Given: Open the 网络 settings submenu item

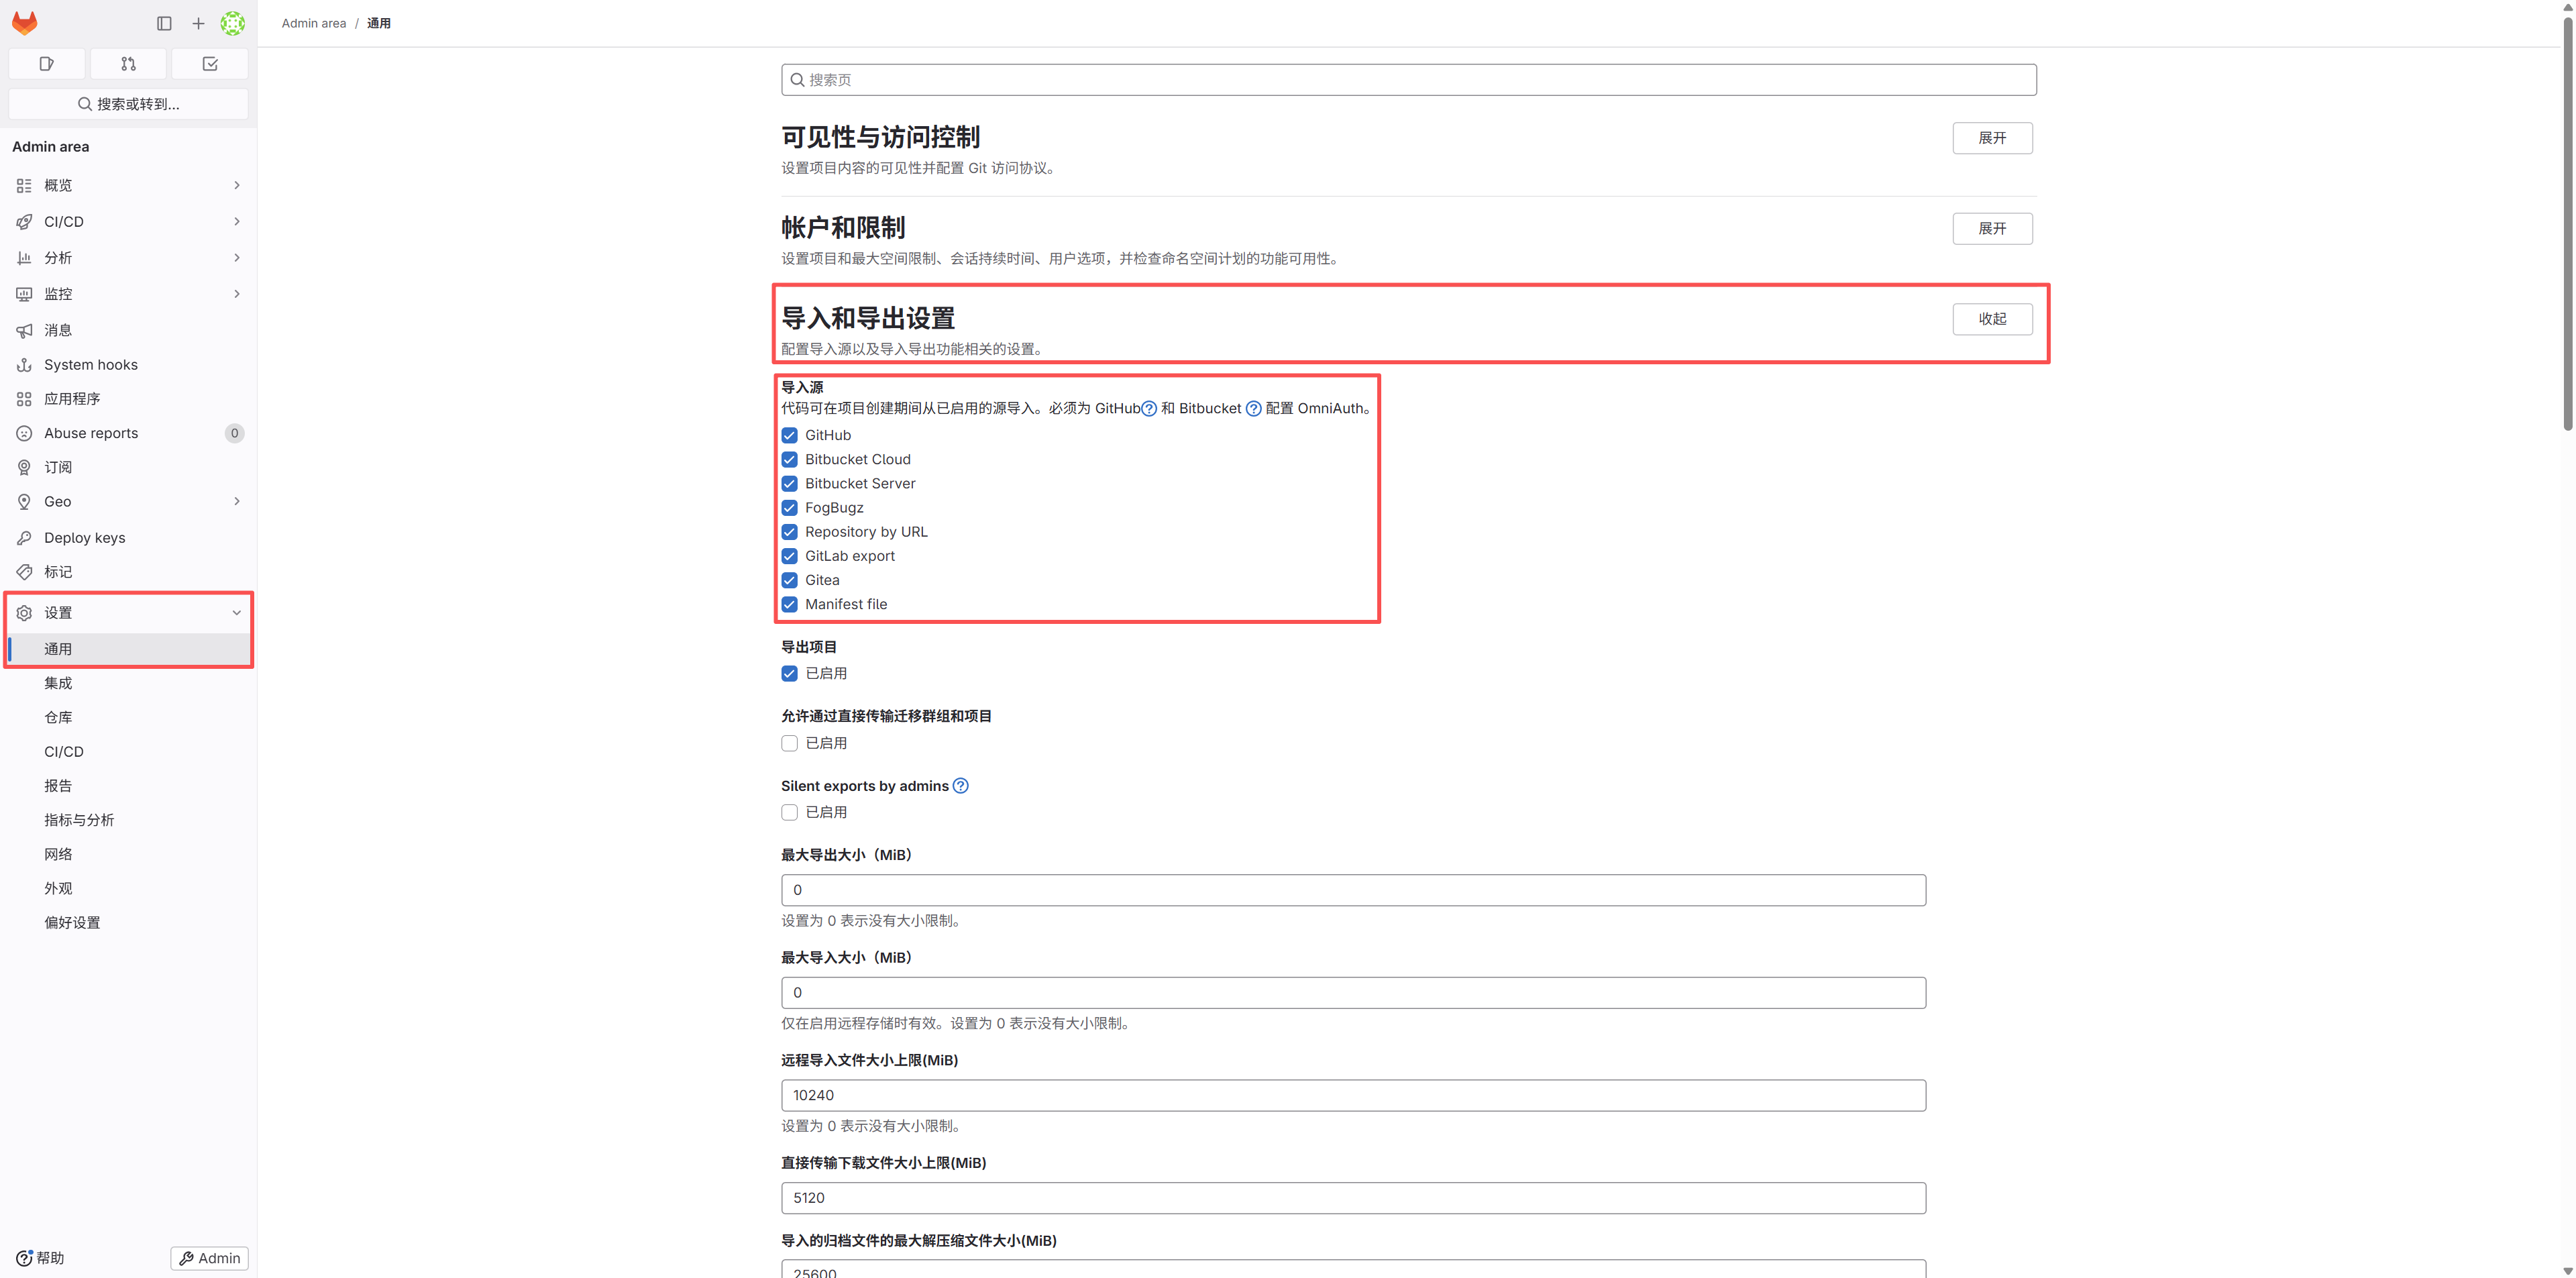Looking at the screenshot, I should pos(128,854).
